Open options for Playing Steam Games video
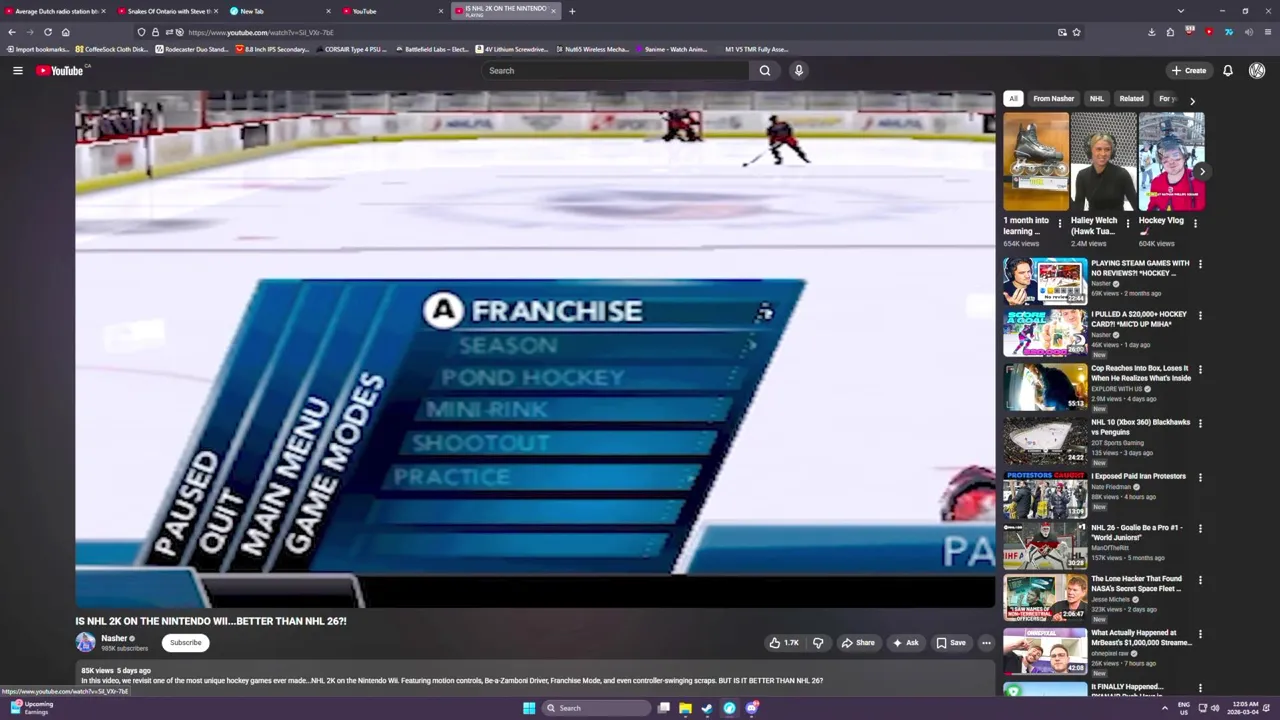 pyautogui.click(x=1200, y=264)
